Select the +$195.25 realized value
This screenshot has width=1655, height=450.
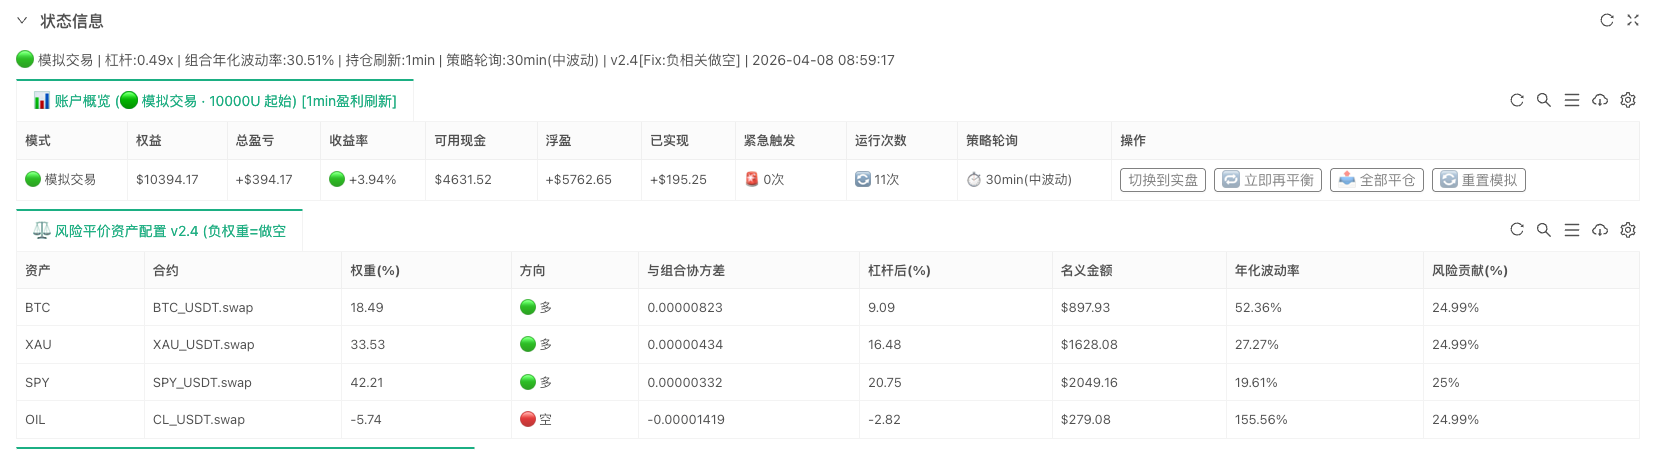point(678,180)
